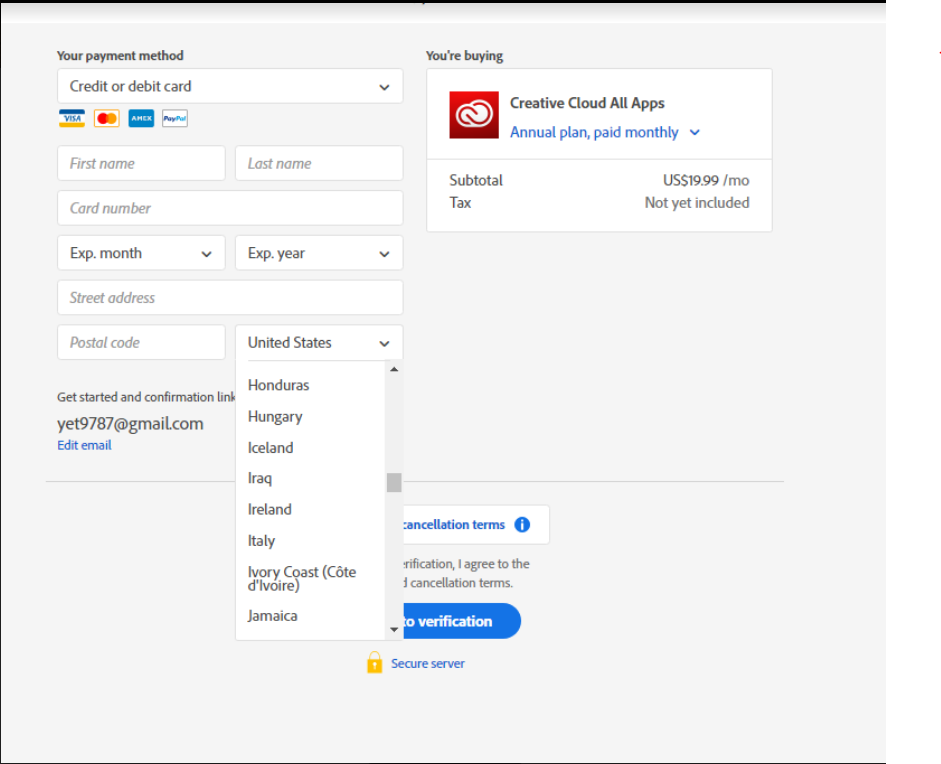This screenshot has width=941, height=764.
Task: Open the payment method dropdown
Action: [230, 86]
